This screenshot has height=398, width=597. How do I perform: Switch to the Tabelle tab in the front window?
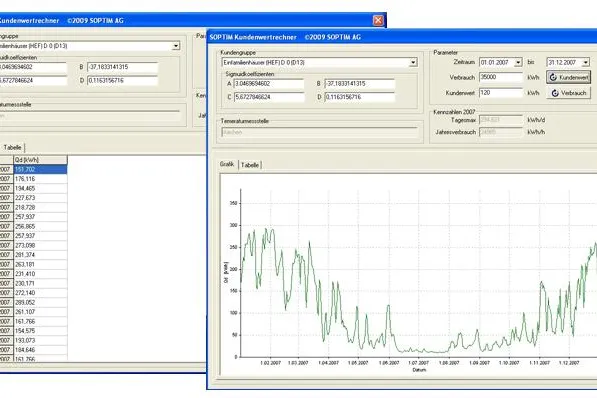pos(250,165)
